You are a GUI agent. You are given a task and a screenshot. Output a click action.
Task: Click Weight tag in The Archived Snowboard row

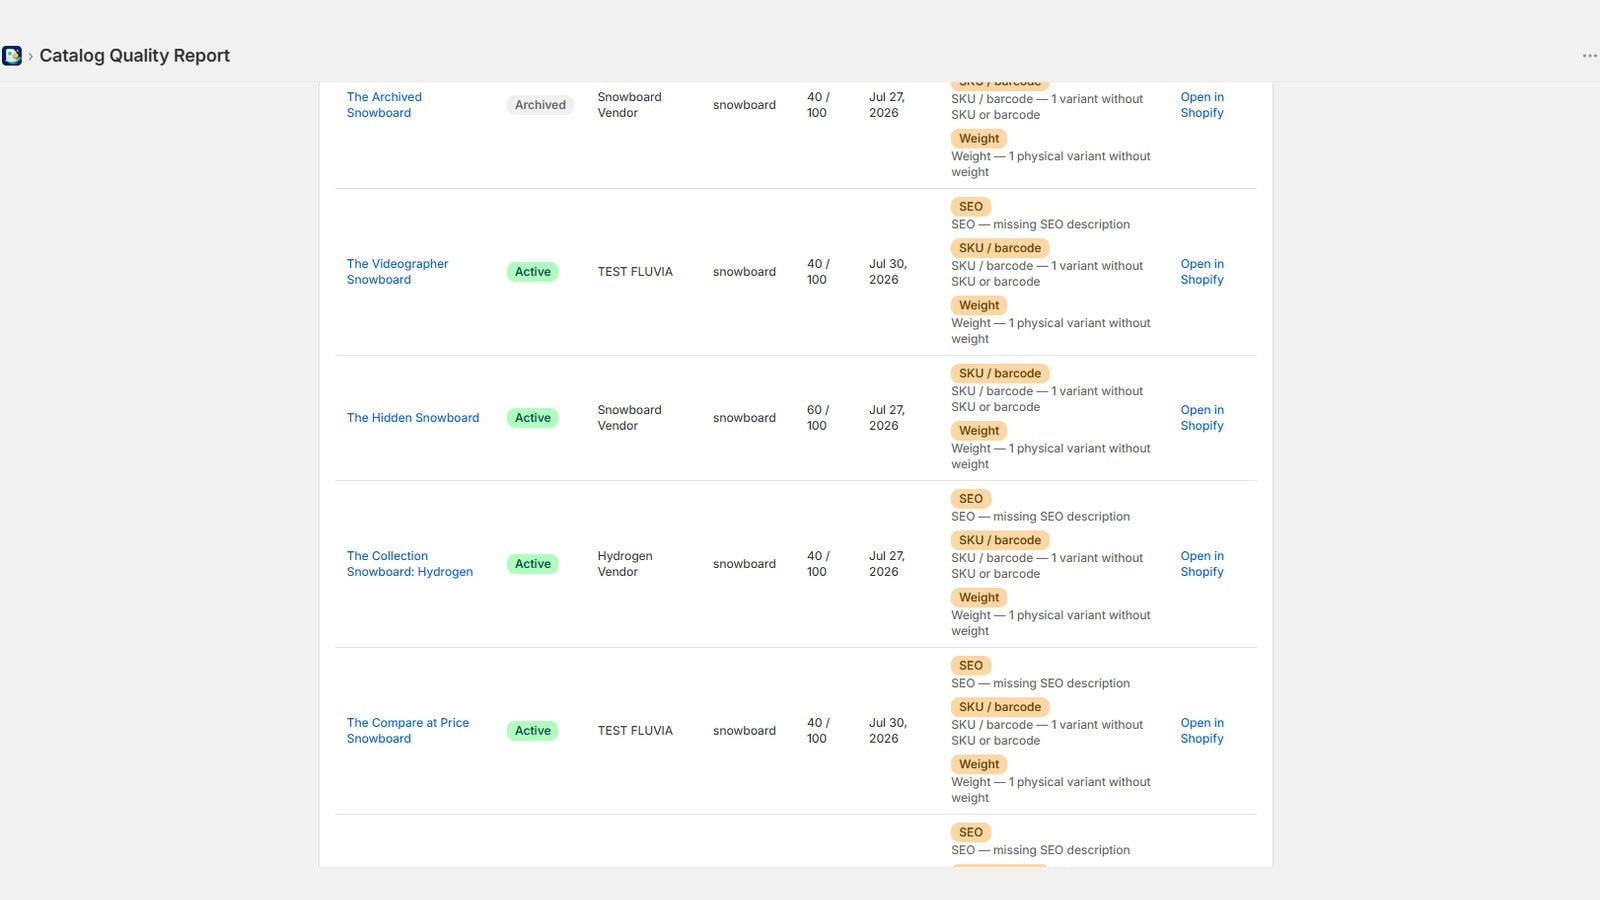979,139
